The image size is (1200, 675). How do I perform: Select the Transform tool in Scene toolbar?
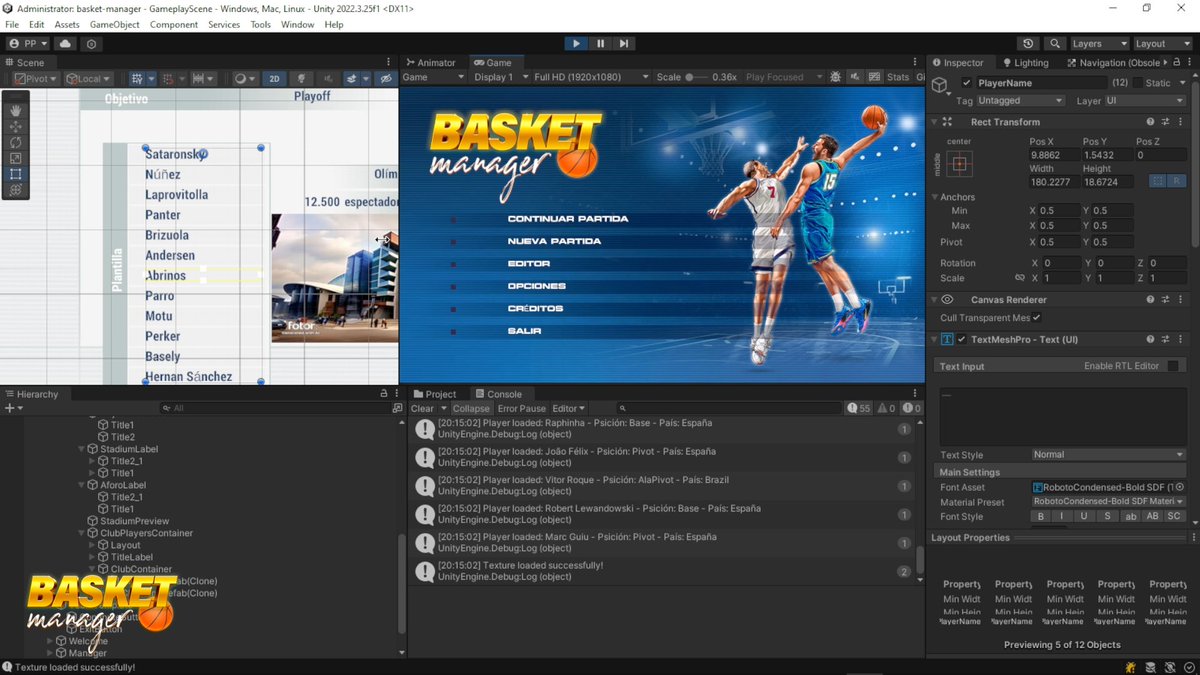coord(15,189)
